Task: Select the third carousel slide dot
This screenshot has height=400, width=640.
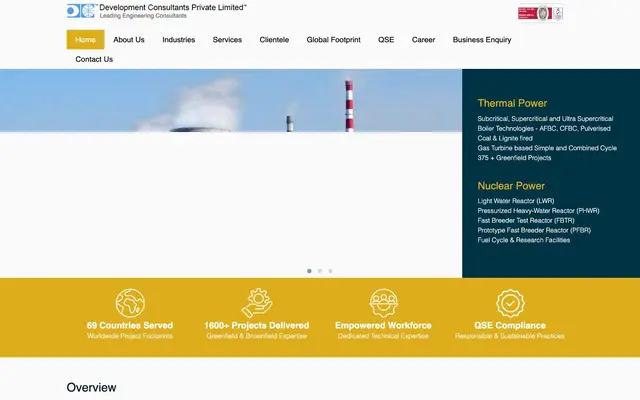Action: pyautogui.click(x=331, y=271)
